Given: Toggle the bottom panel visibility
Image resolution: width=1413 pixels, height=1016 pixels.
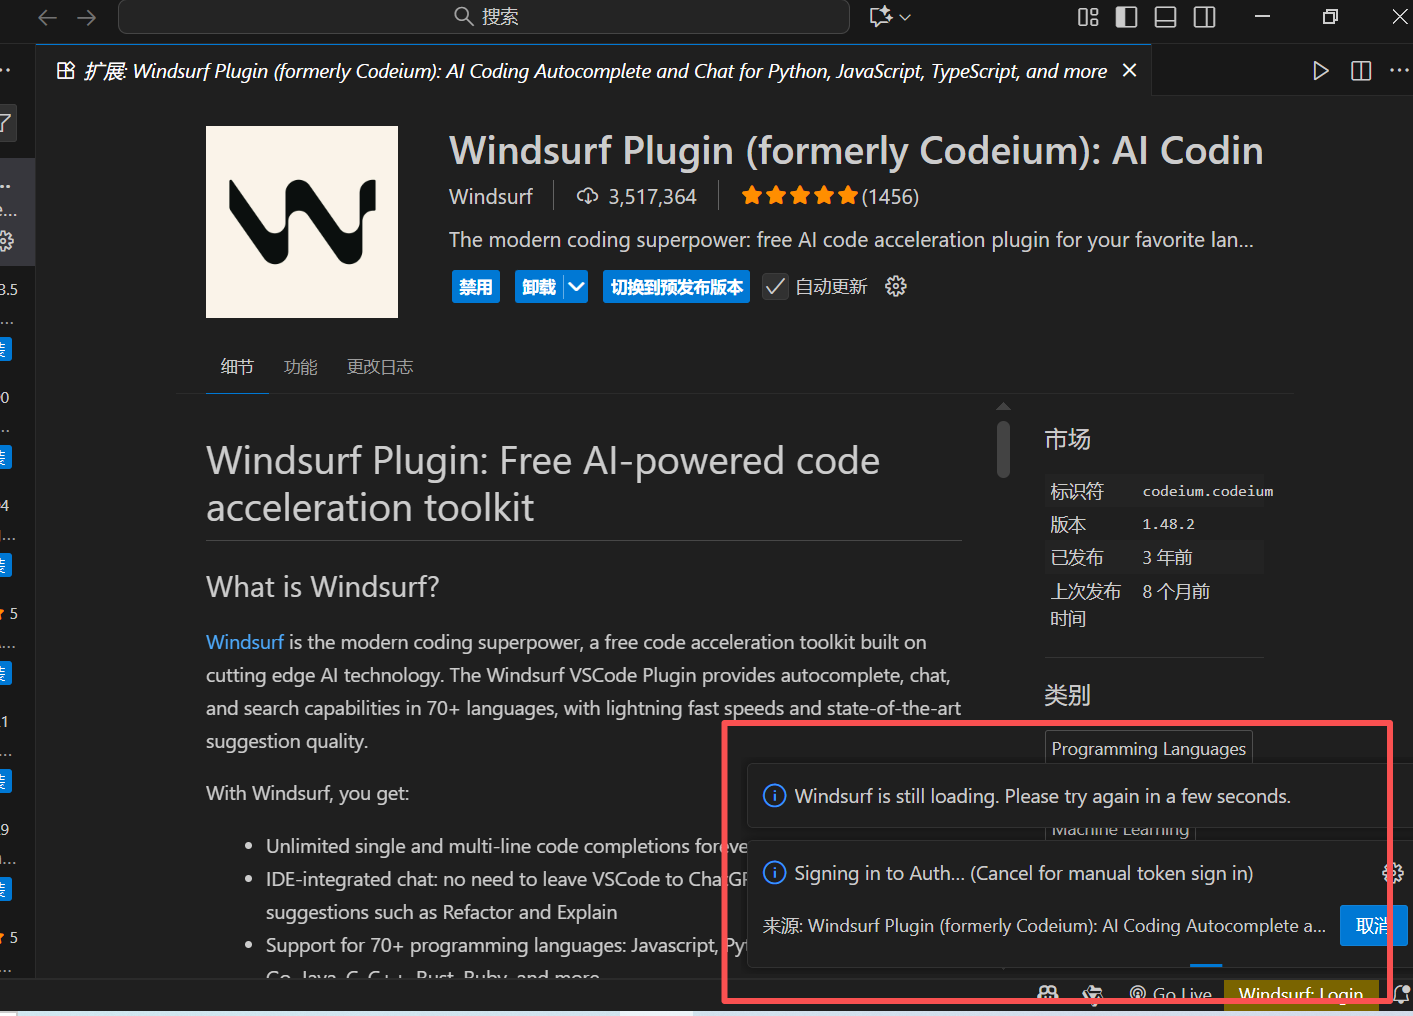Looking at the screenshot, I should (1166, 17).
